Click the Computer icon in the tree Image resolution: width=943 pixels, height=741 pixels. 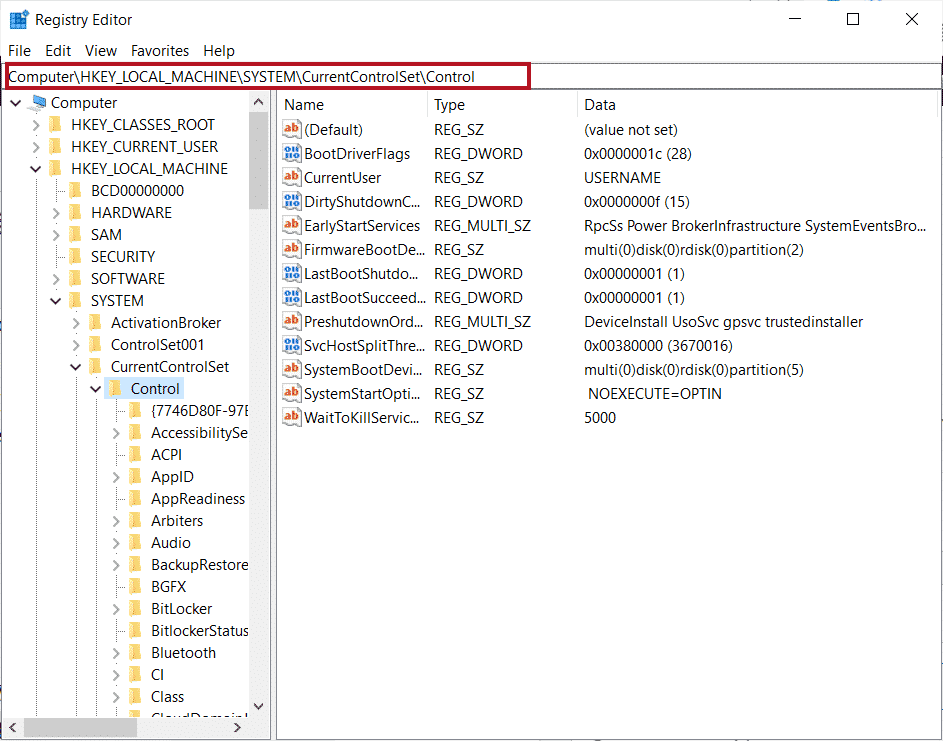(x=38, y=102)
